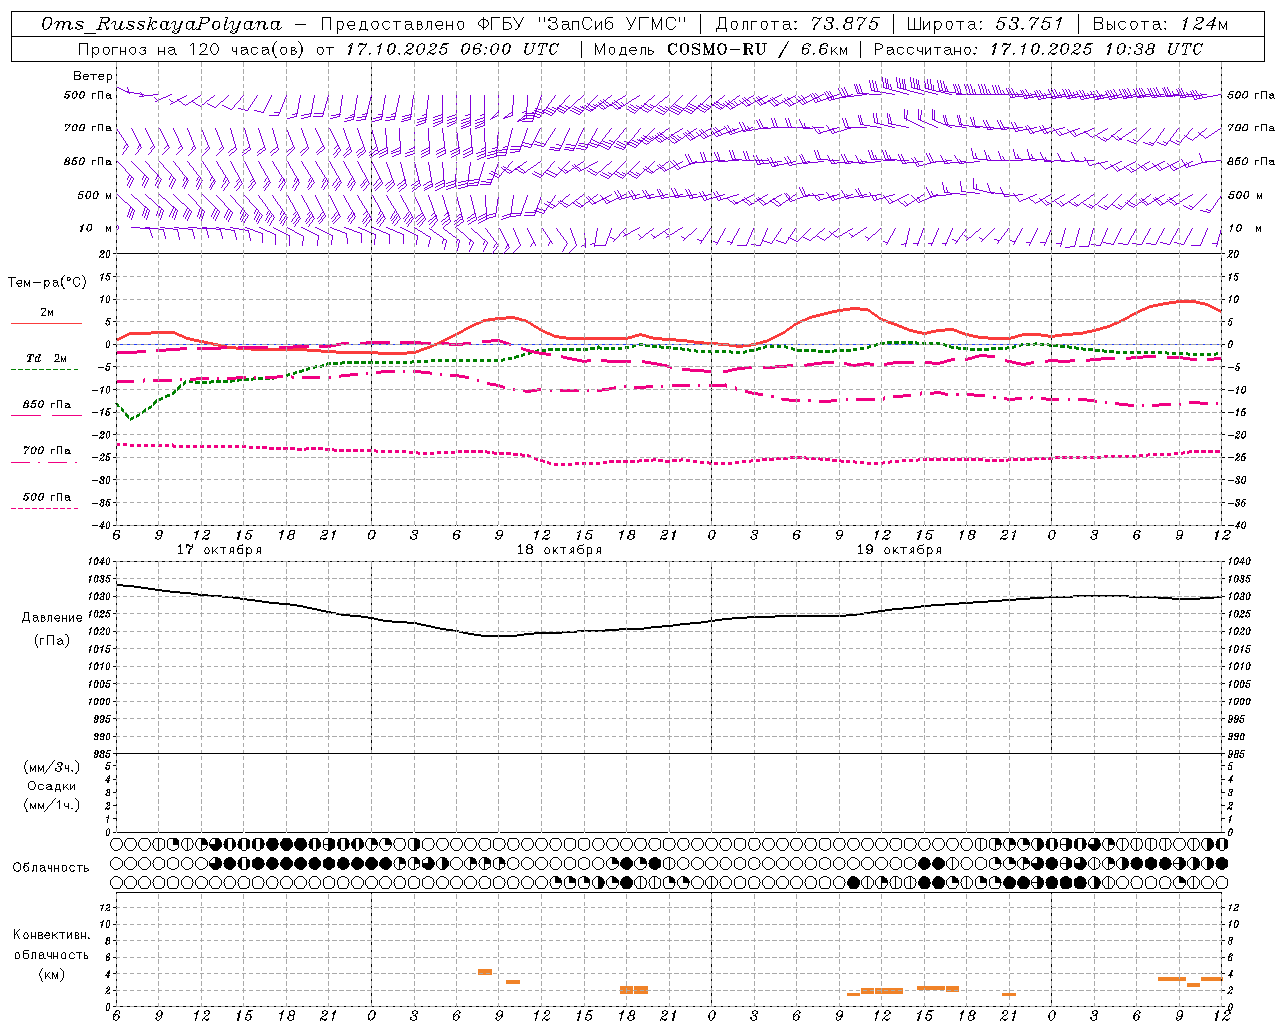This screenshot has height=1024, width=1280.
Task: Select the '17.10.2025 06:00 UTC' start time
Action: pos(452,49)
